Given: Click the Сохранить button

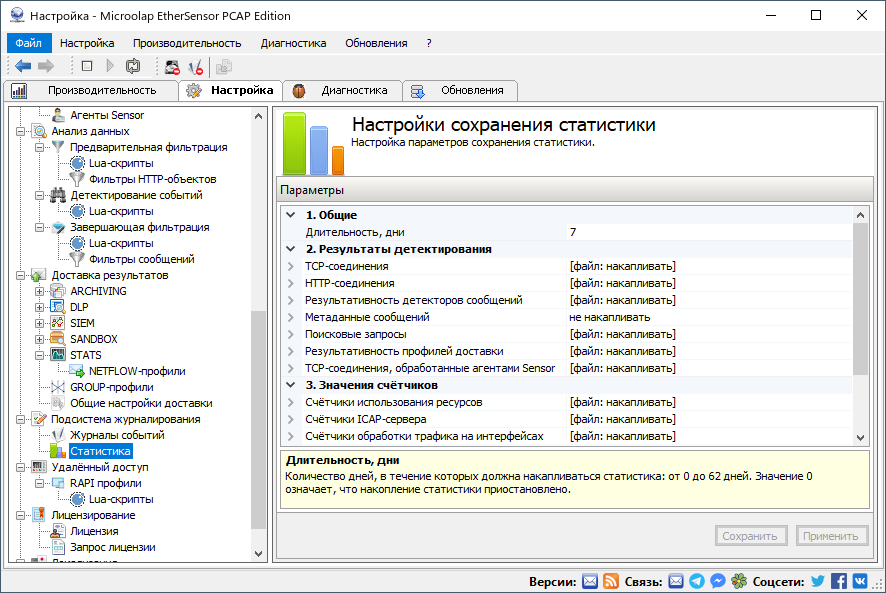Looking at the screenshot, I should (750, 535).
